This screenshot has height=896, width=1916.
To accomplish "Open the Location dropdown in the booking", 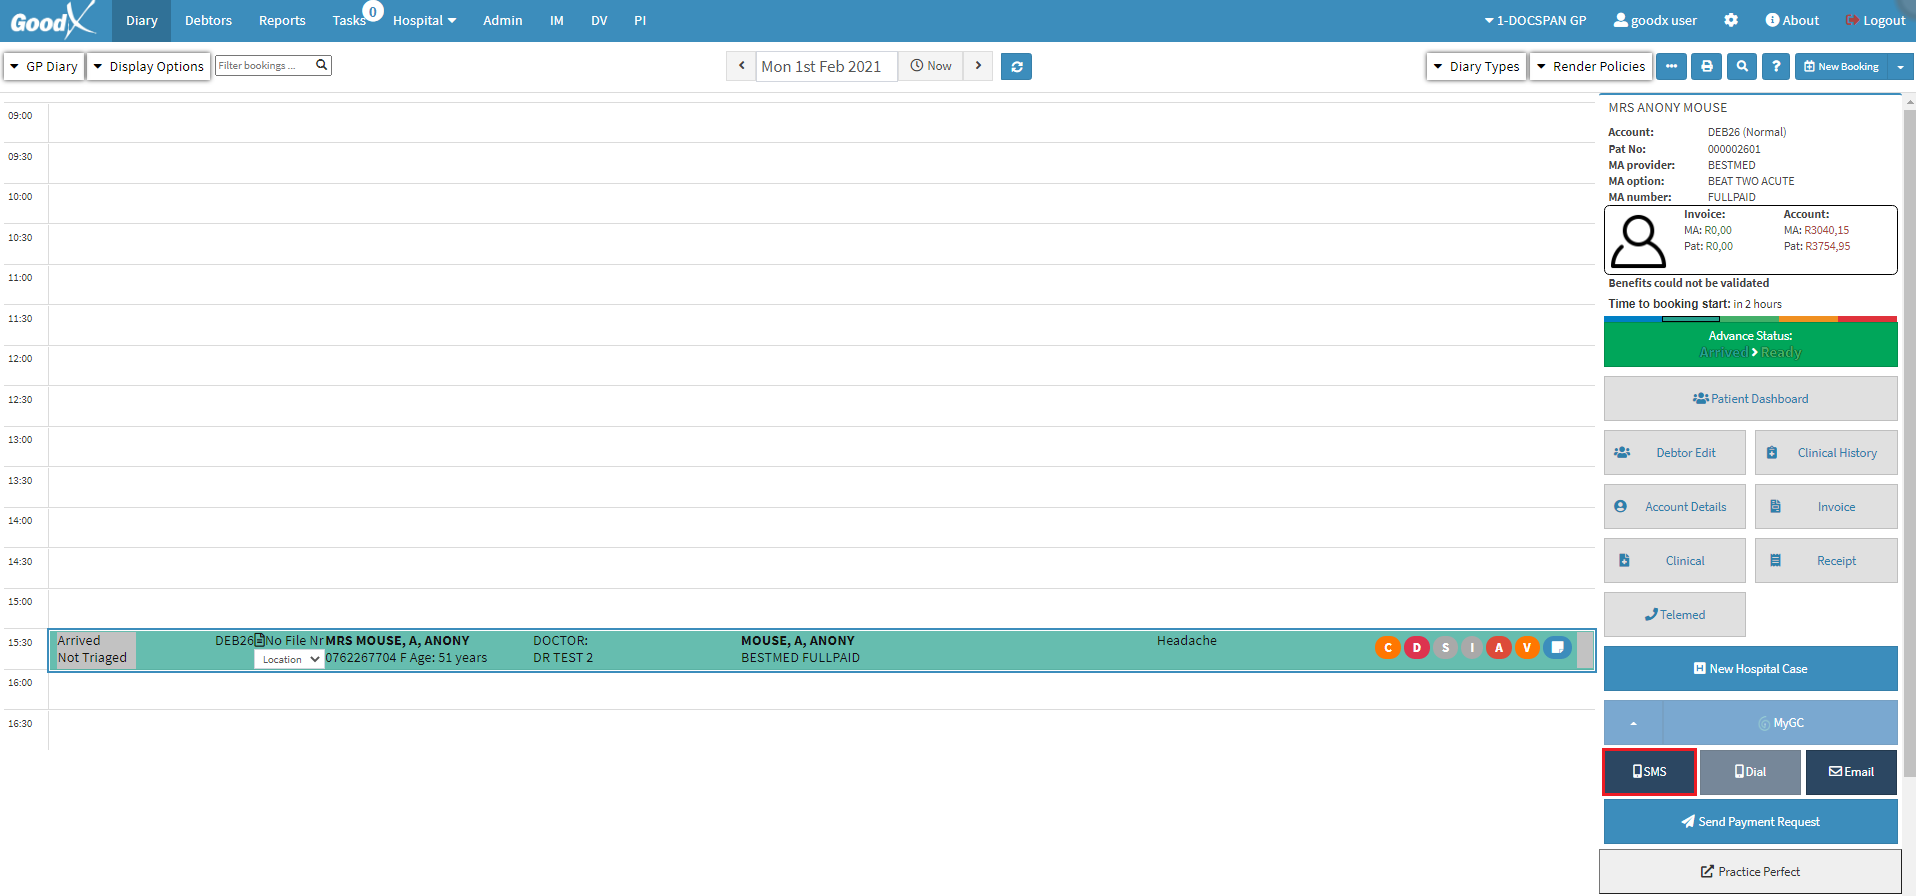I will [289, 659].
